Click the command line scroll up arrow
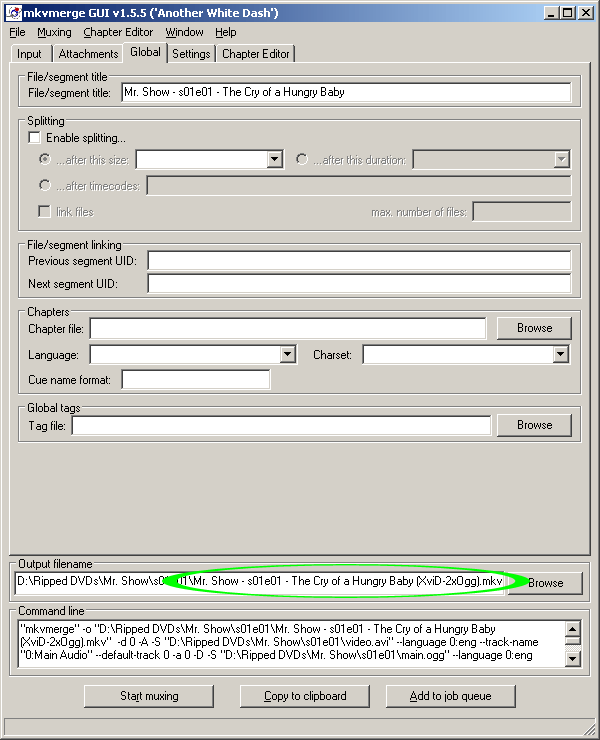 [573, 629]
